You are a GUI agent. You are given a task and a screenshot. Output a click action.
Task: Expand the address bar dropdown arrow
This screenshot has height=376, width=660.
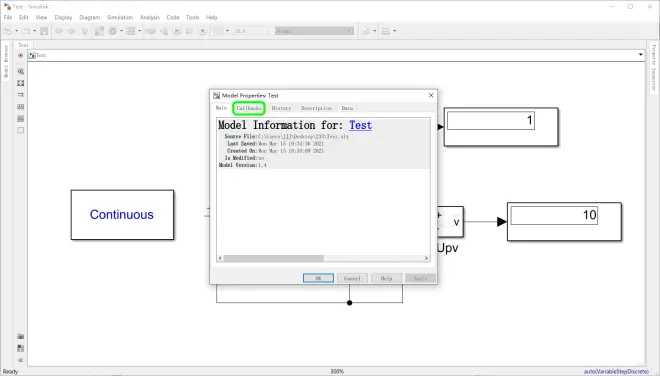click(641, 55)
